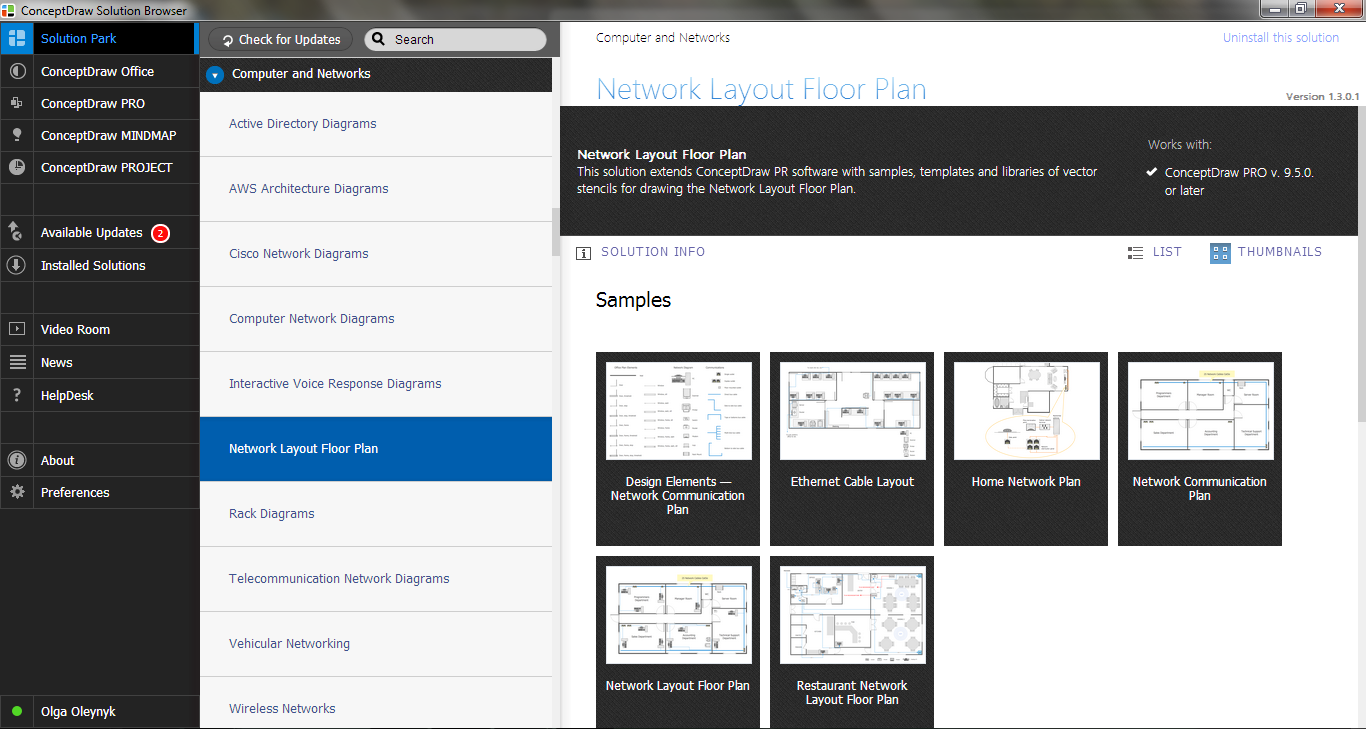Click the Video Room play icon
Screen dimensions: 1366x729
[x=16, y=330]
